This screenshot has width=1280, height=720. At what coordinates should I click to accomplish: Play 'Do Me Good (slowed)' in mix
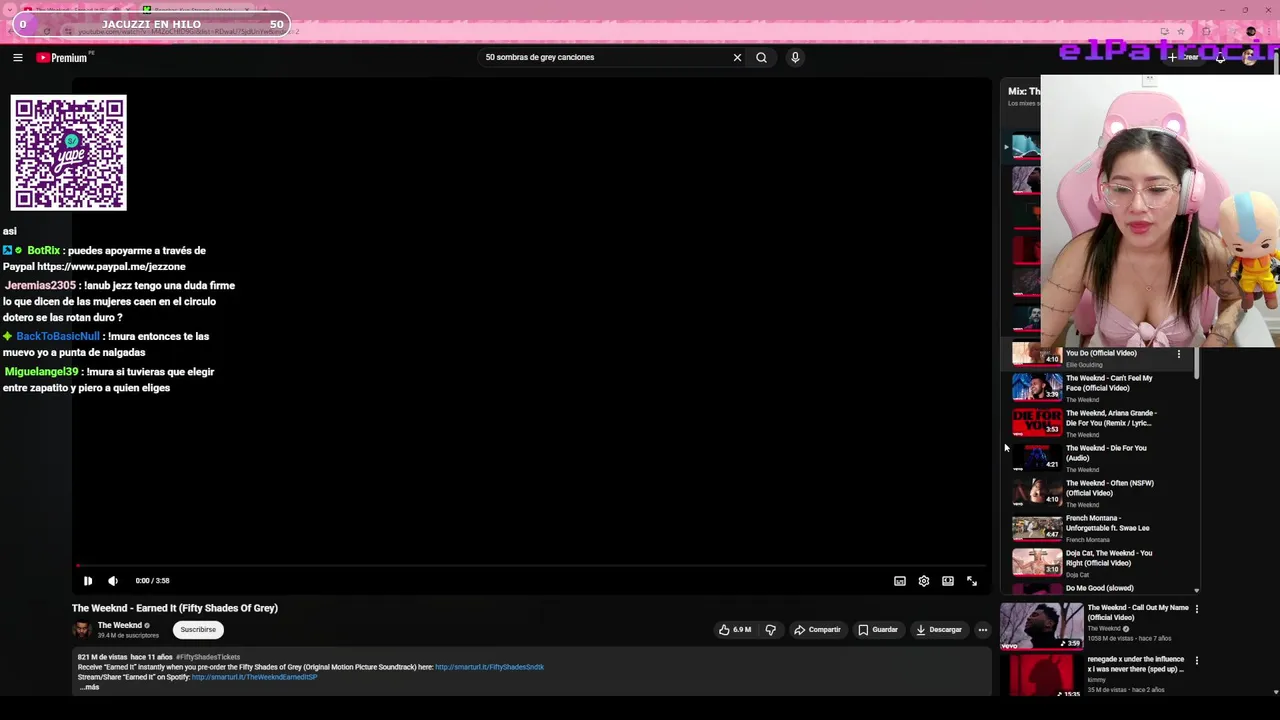point(1099,588)
